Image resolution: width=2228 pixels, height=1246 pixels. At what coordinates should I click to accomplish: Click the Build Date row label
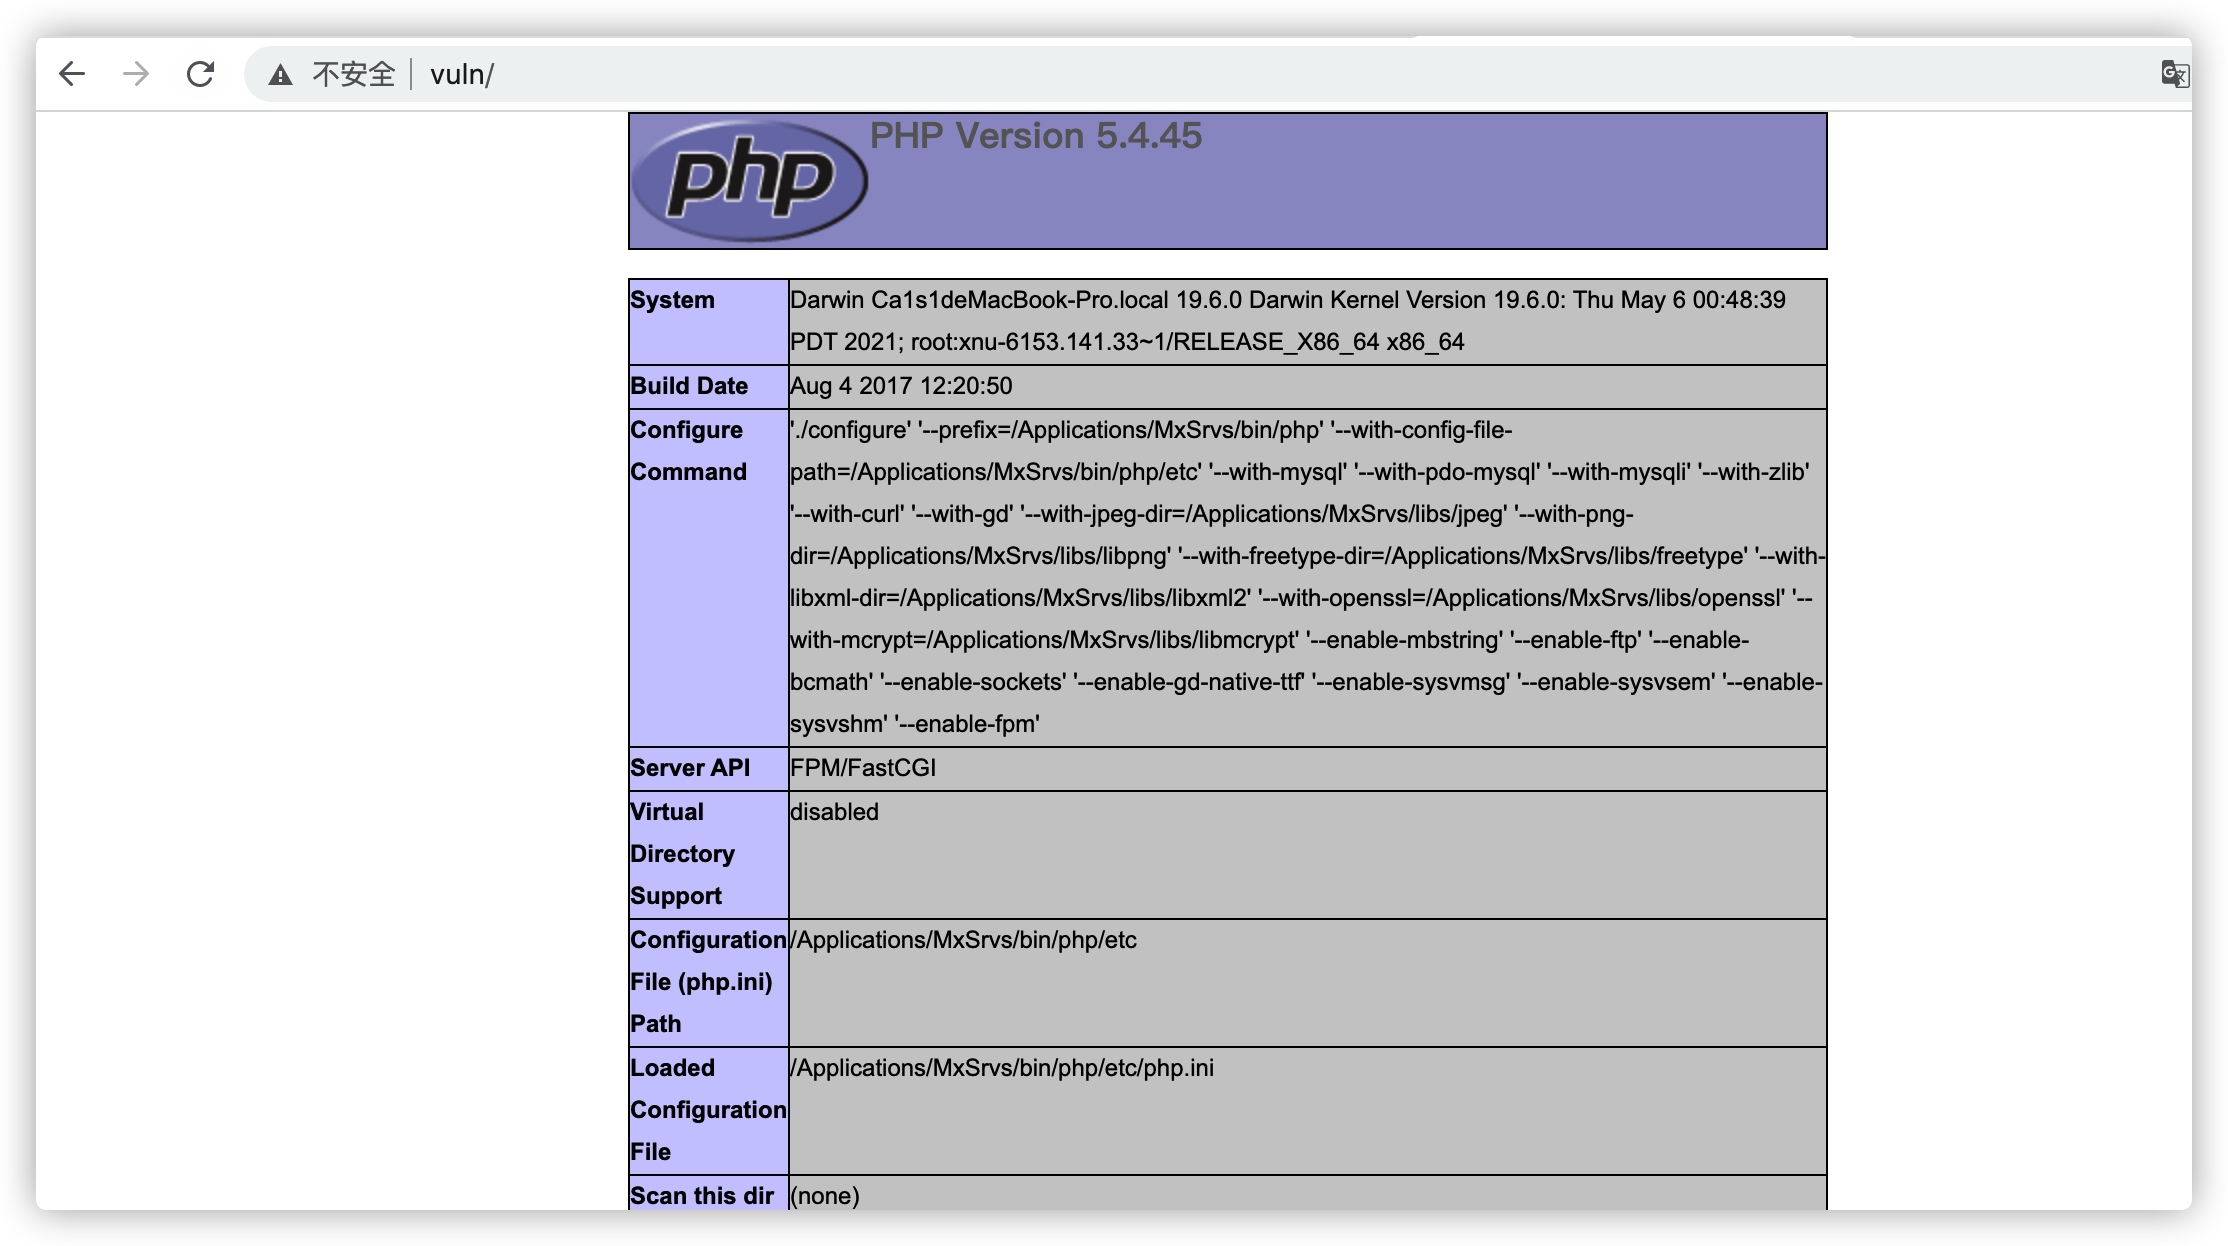click(689, 386)
